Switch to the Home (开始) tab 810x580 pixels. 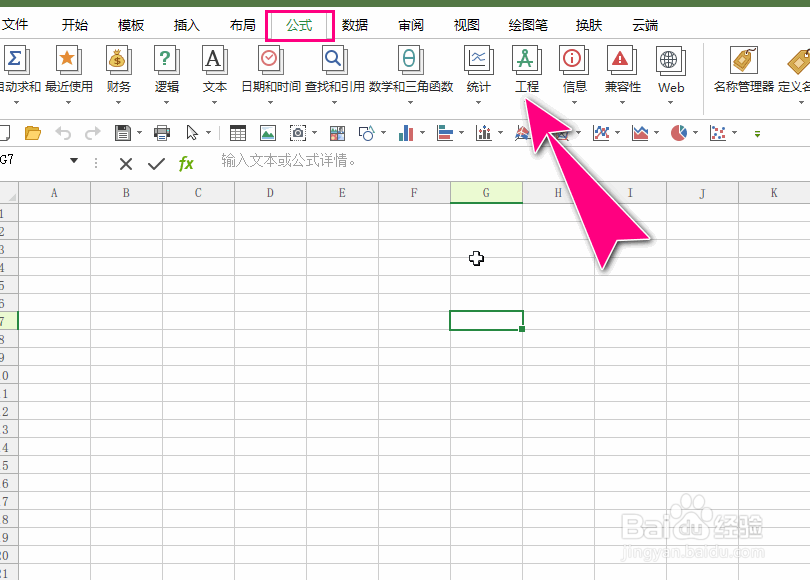tap(74, 25)
